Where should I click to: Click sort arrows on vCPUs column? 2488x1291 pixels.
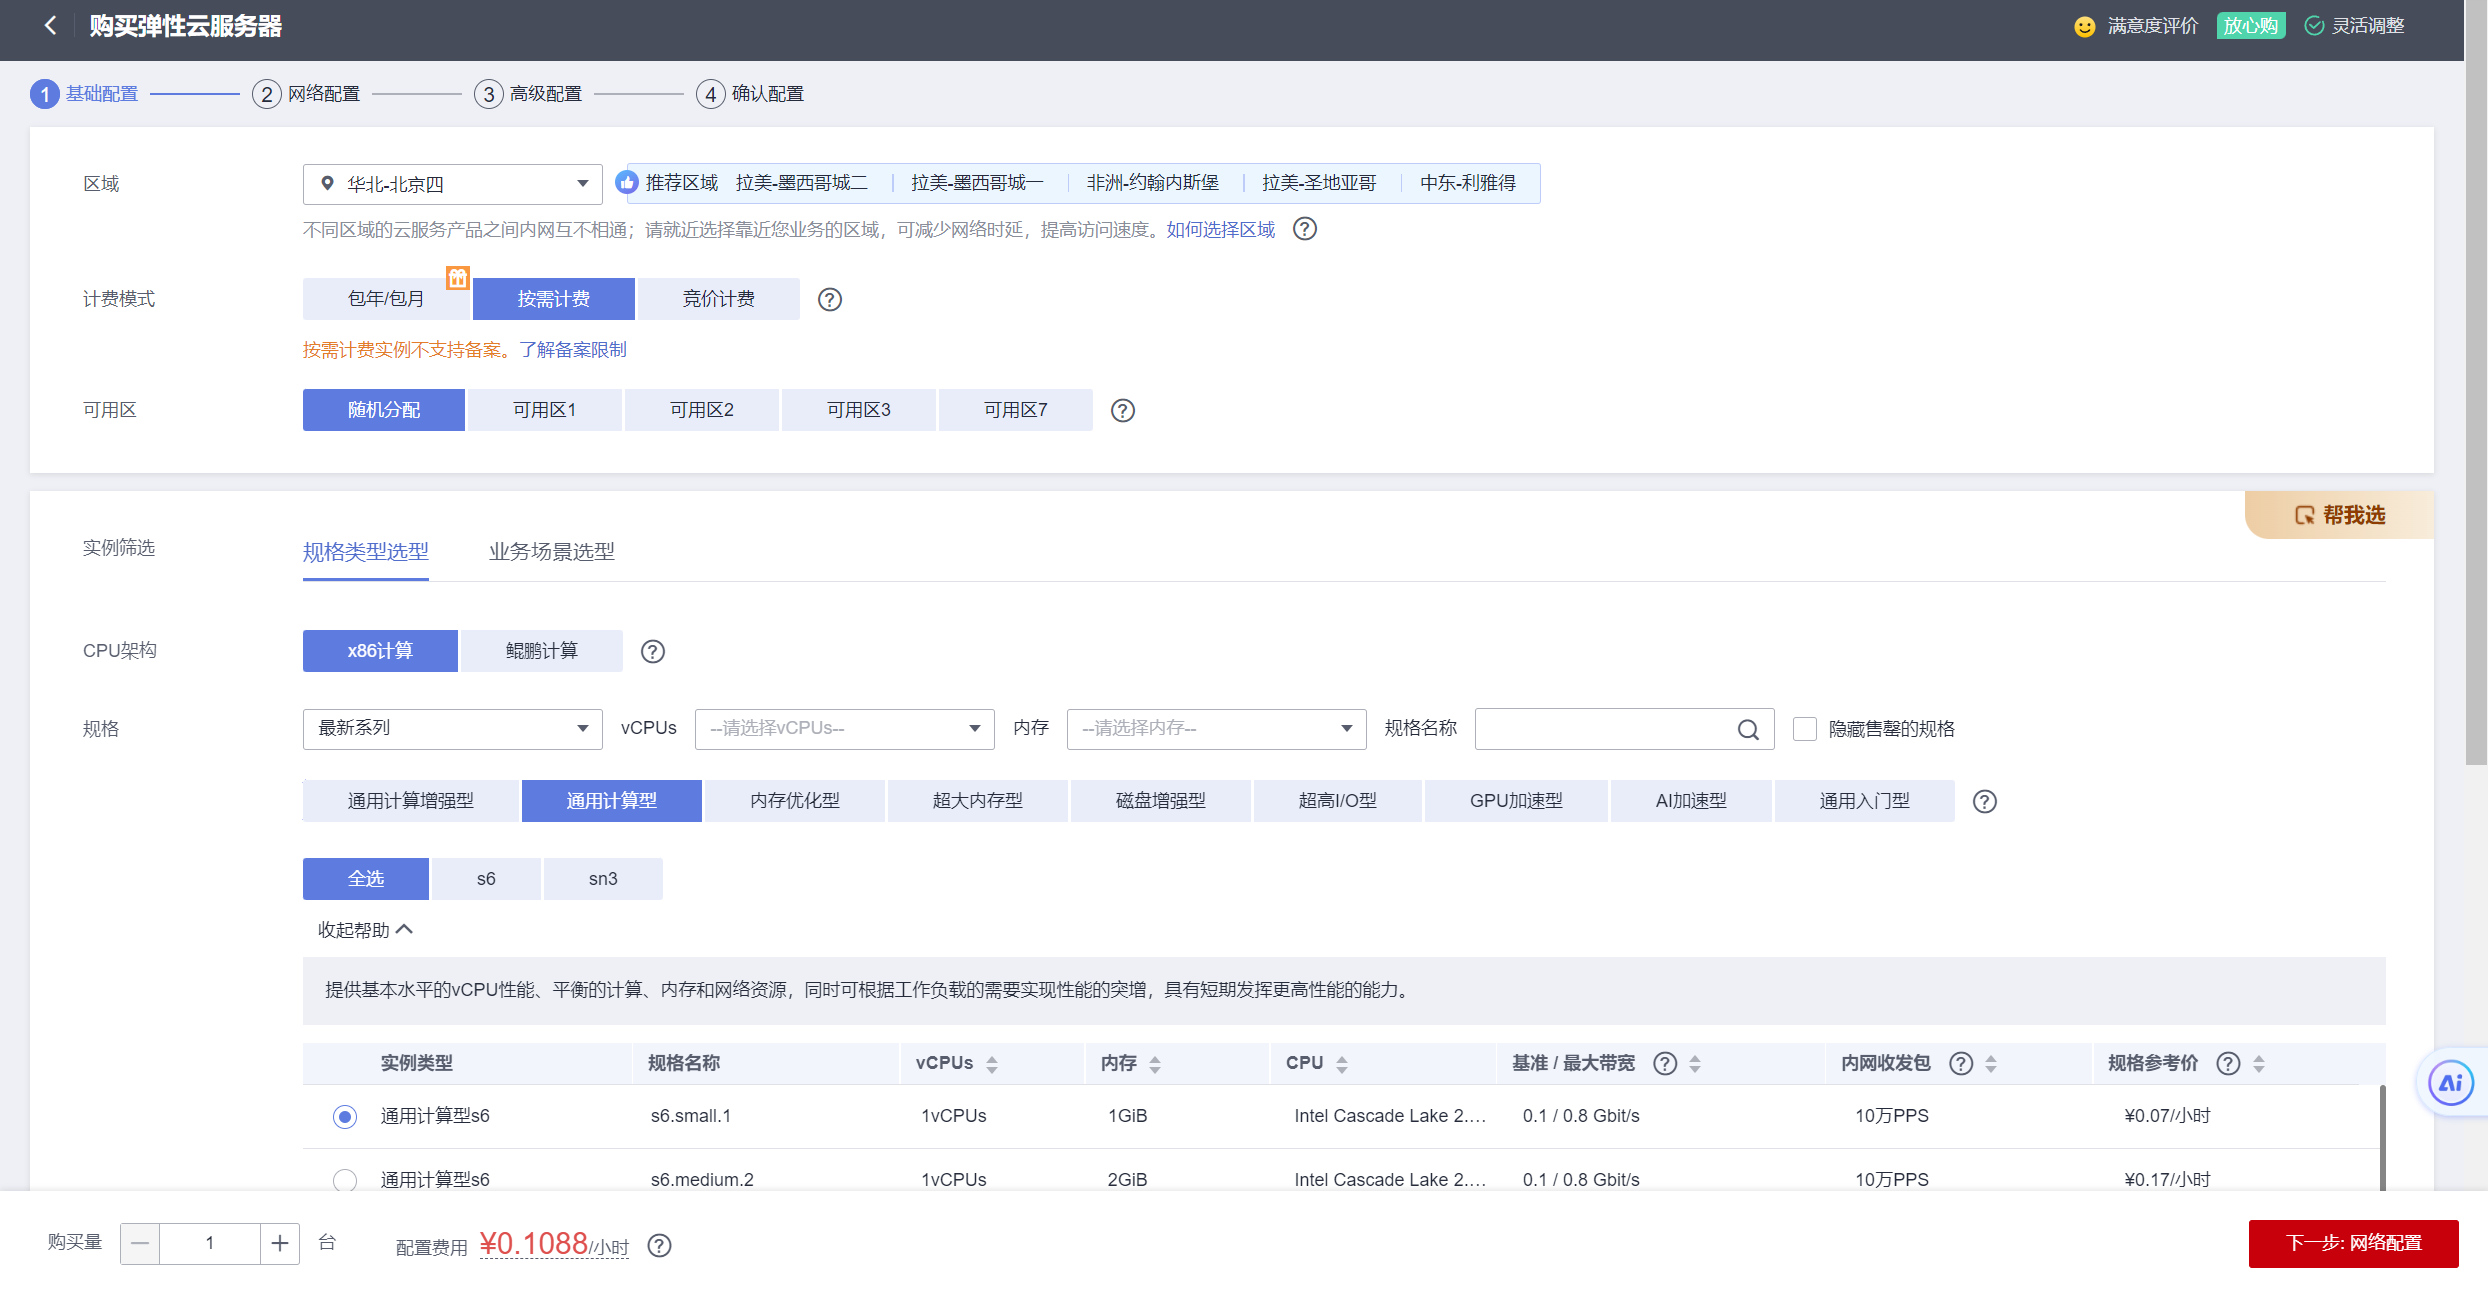click(x=991, y=1065)
